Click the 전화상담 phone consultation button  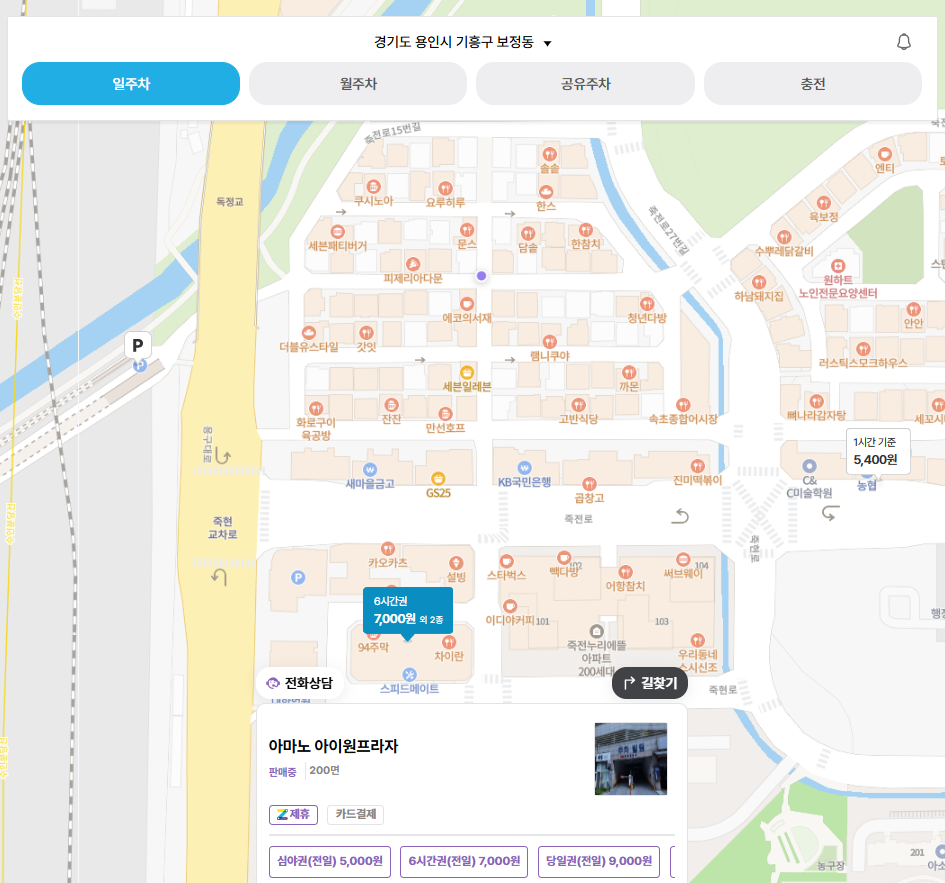(300, 683)
